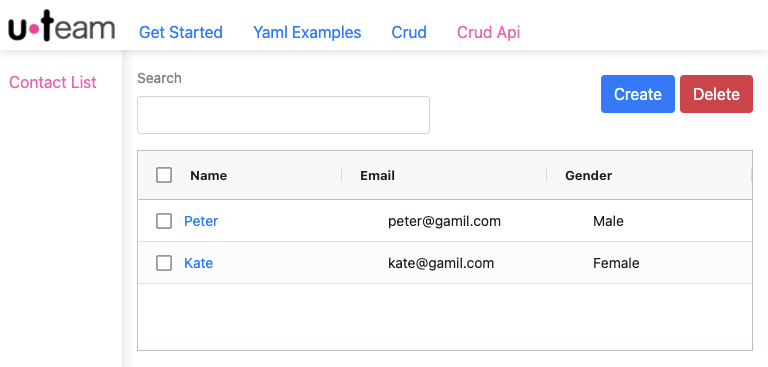Open the Get Started page
The width and height of the screenshot is (768, 367).
tap(181, 32)
